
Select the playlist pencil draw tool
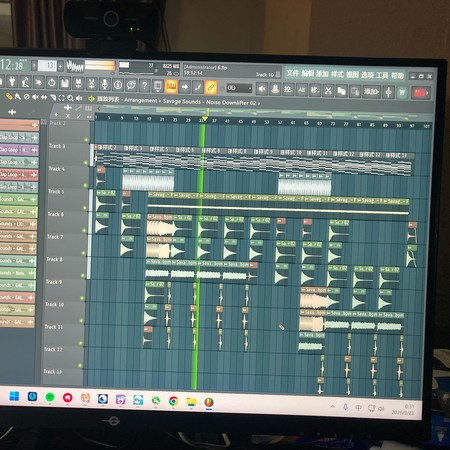click(x=9, y=97)
